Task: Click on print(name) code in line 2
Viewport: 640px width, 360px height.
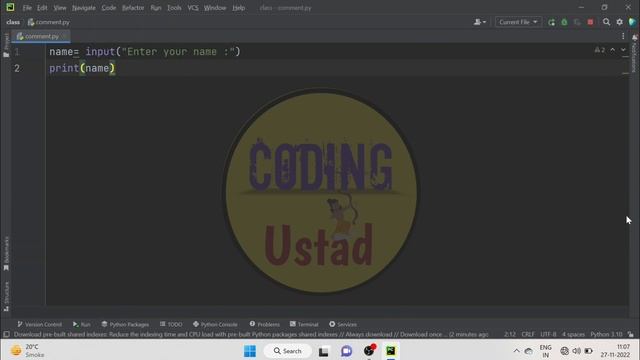Action: pos(82,68)
